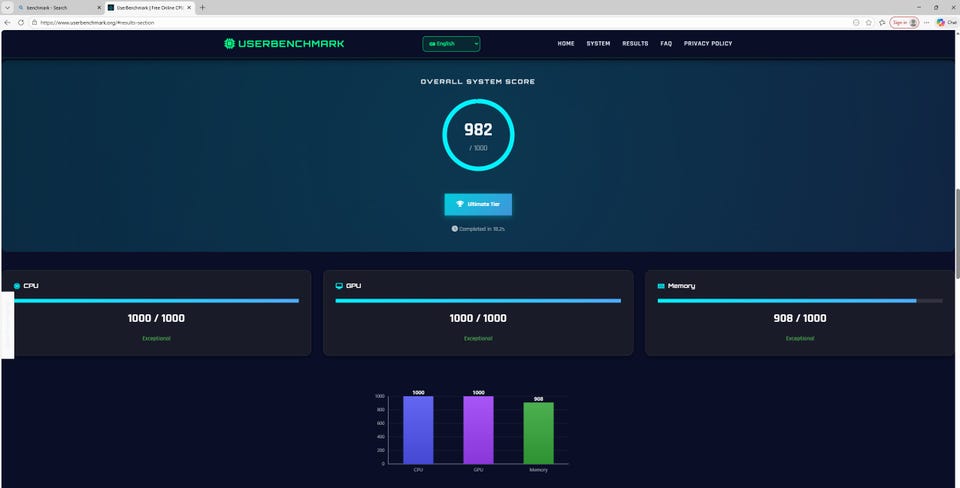Open the RESULTS nav item
Screen dimensions: 960x488
[635, 43]
